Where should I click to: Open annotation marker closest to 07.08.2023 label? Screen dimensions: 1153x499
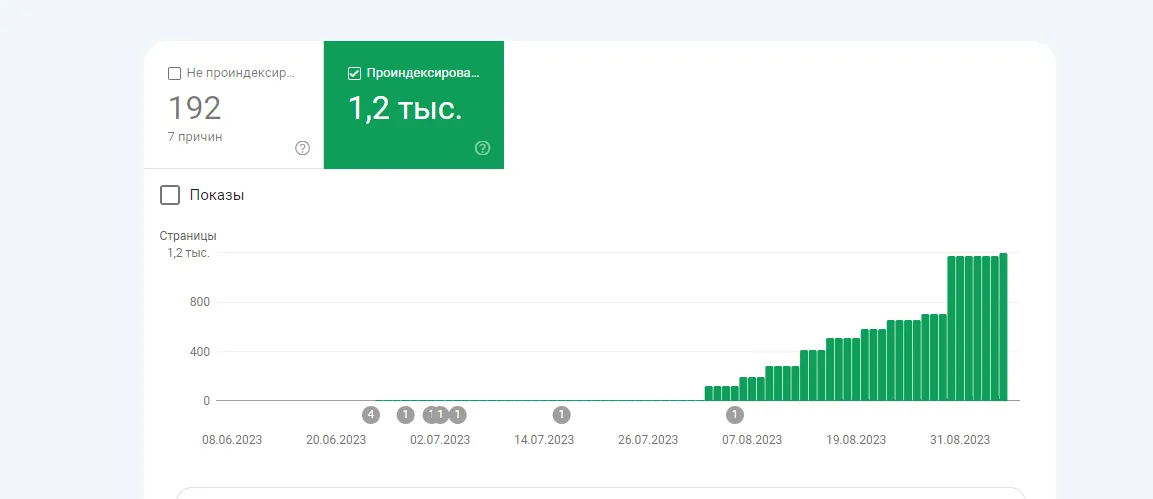tap(735, 415)
